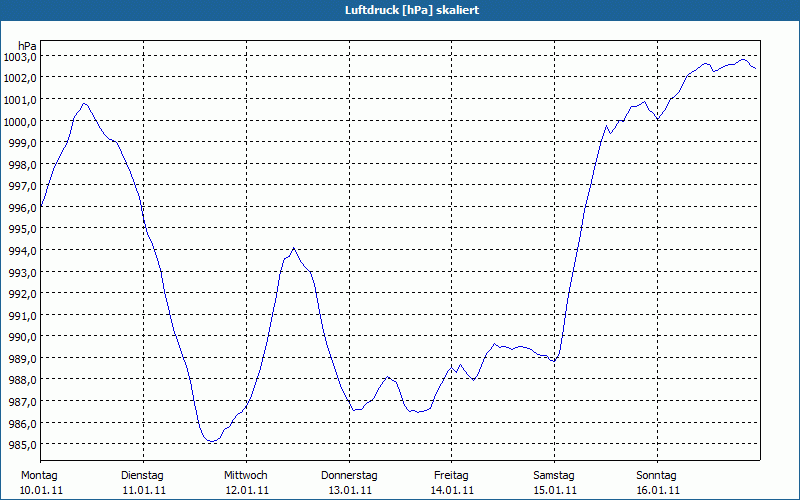Click the 'Freitag' day label
800x500 pixels.
[452, 476]
